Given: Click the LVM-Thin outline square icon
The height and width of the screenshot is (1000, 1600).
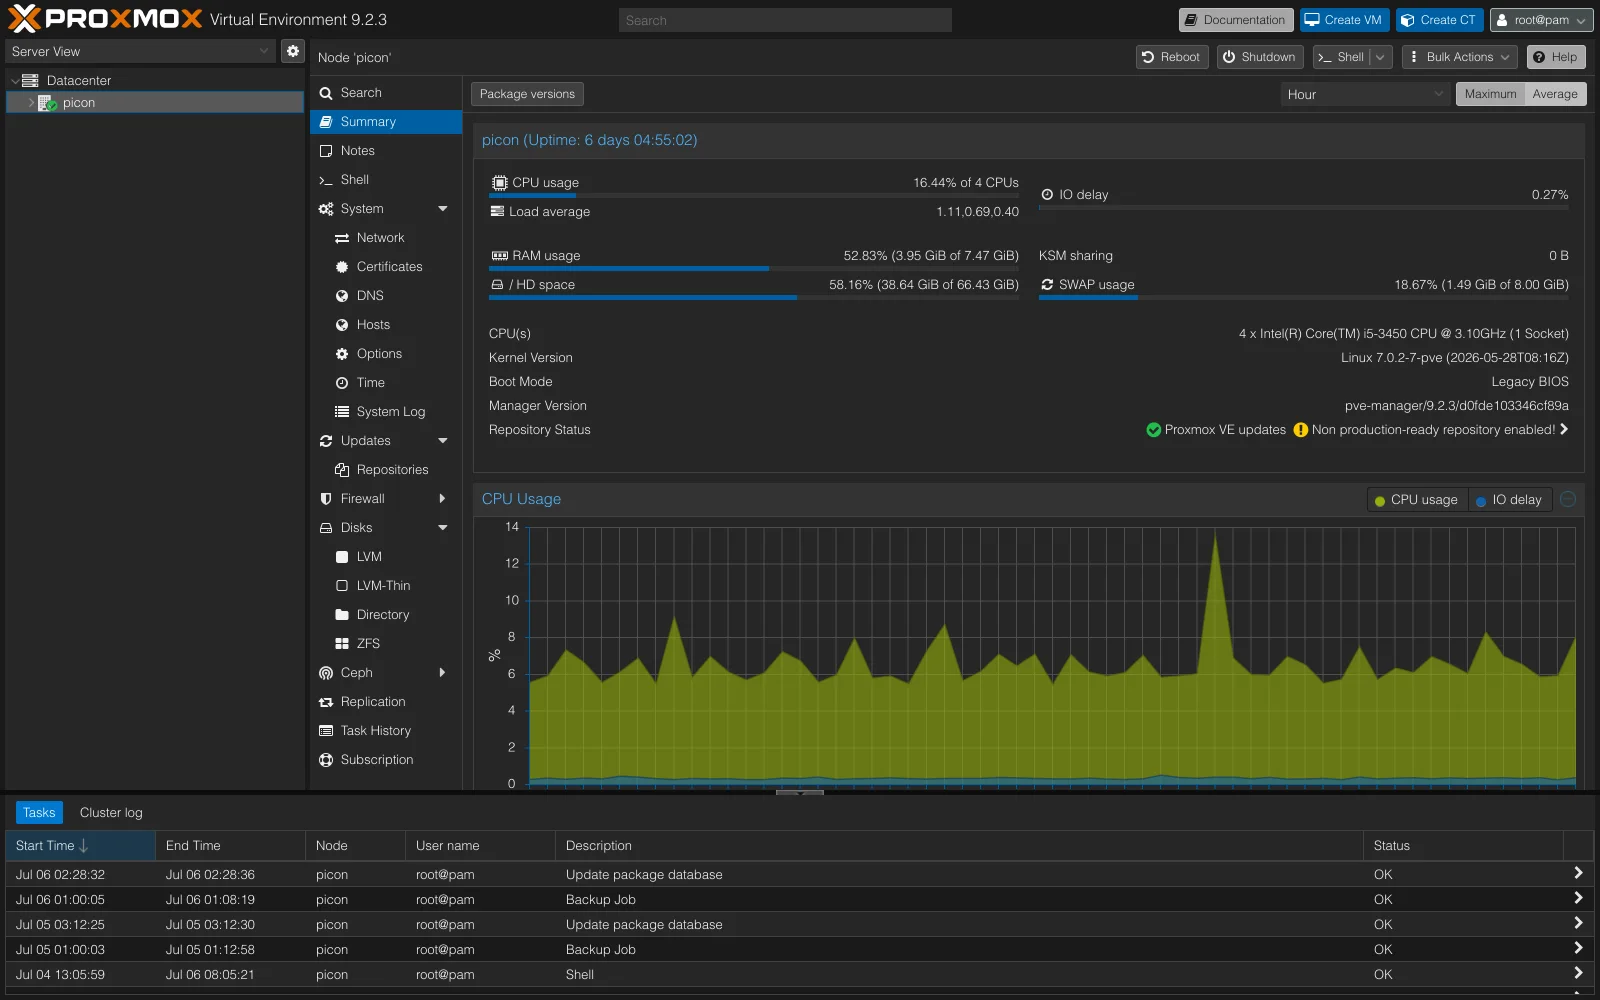Looking at the screenshot, I should point(342,586).
